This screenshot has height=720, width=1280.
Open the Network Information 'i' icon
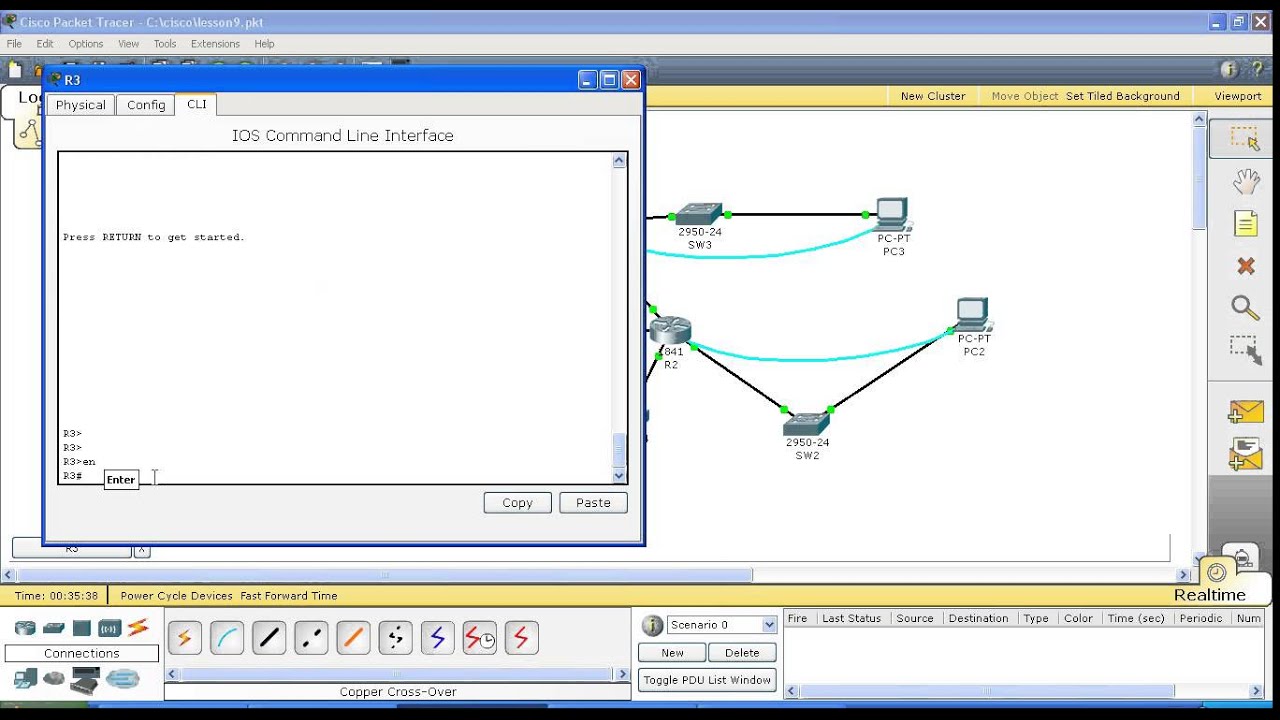pos(1230,69)
